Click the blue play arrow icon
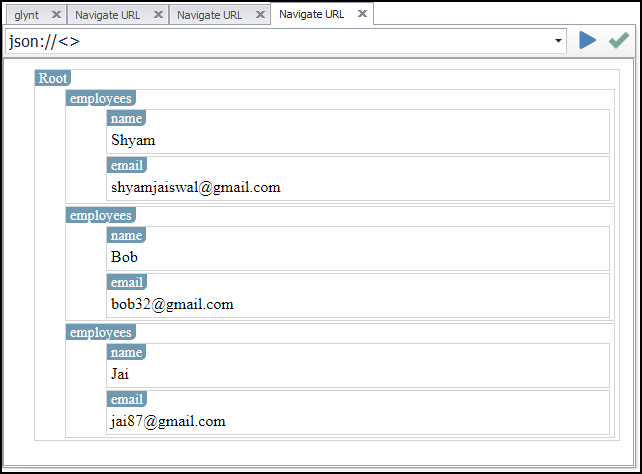Viewport: 642px width, 474px height. tap(587, 40)
